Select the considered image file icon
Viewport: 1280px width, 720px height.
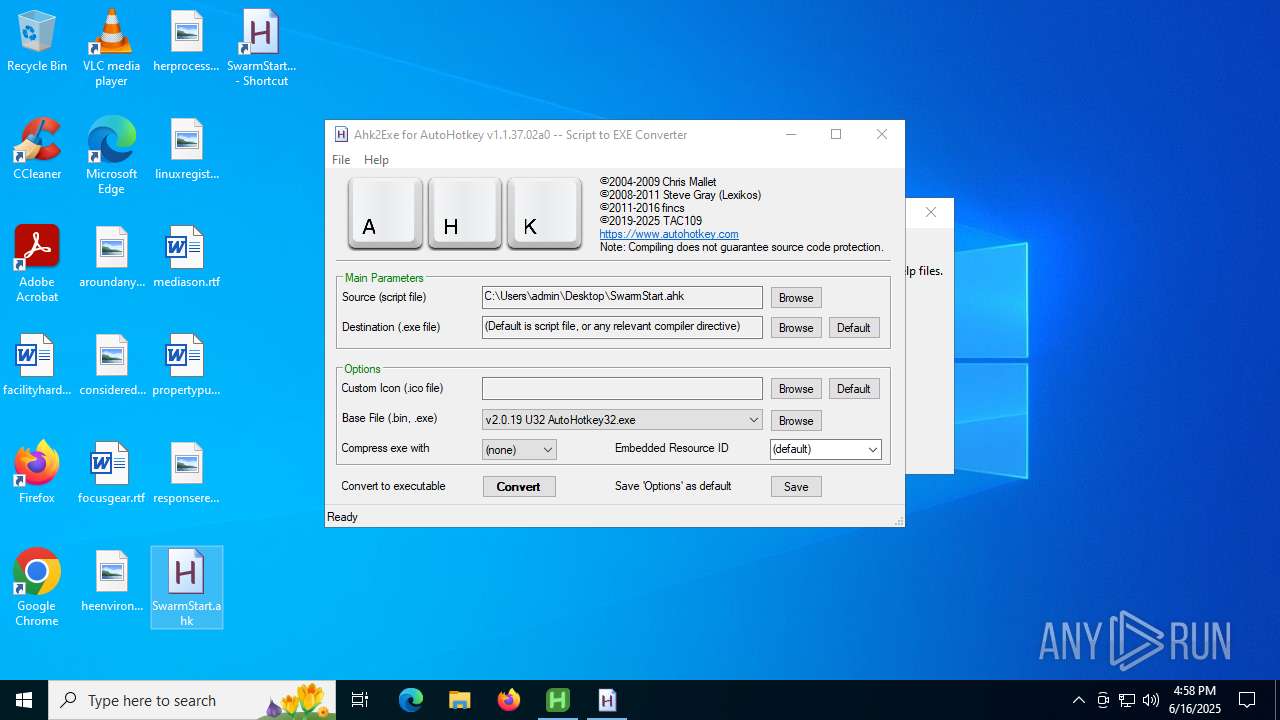pos(111,365)
